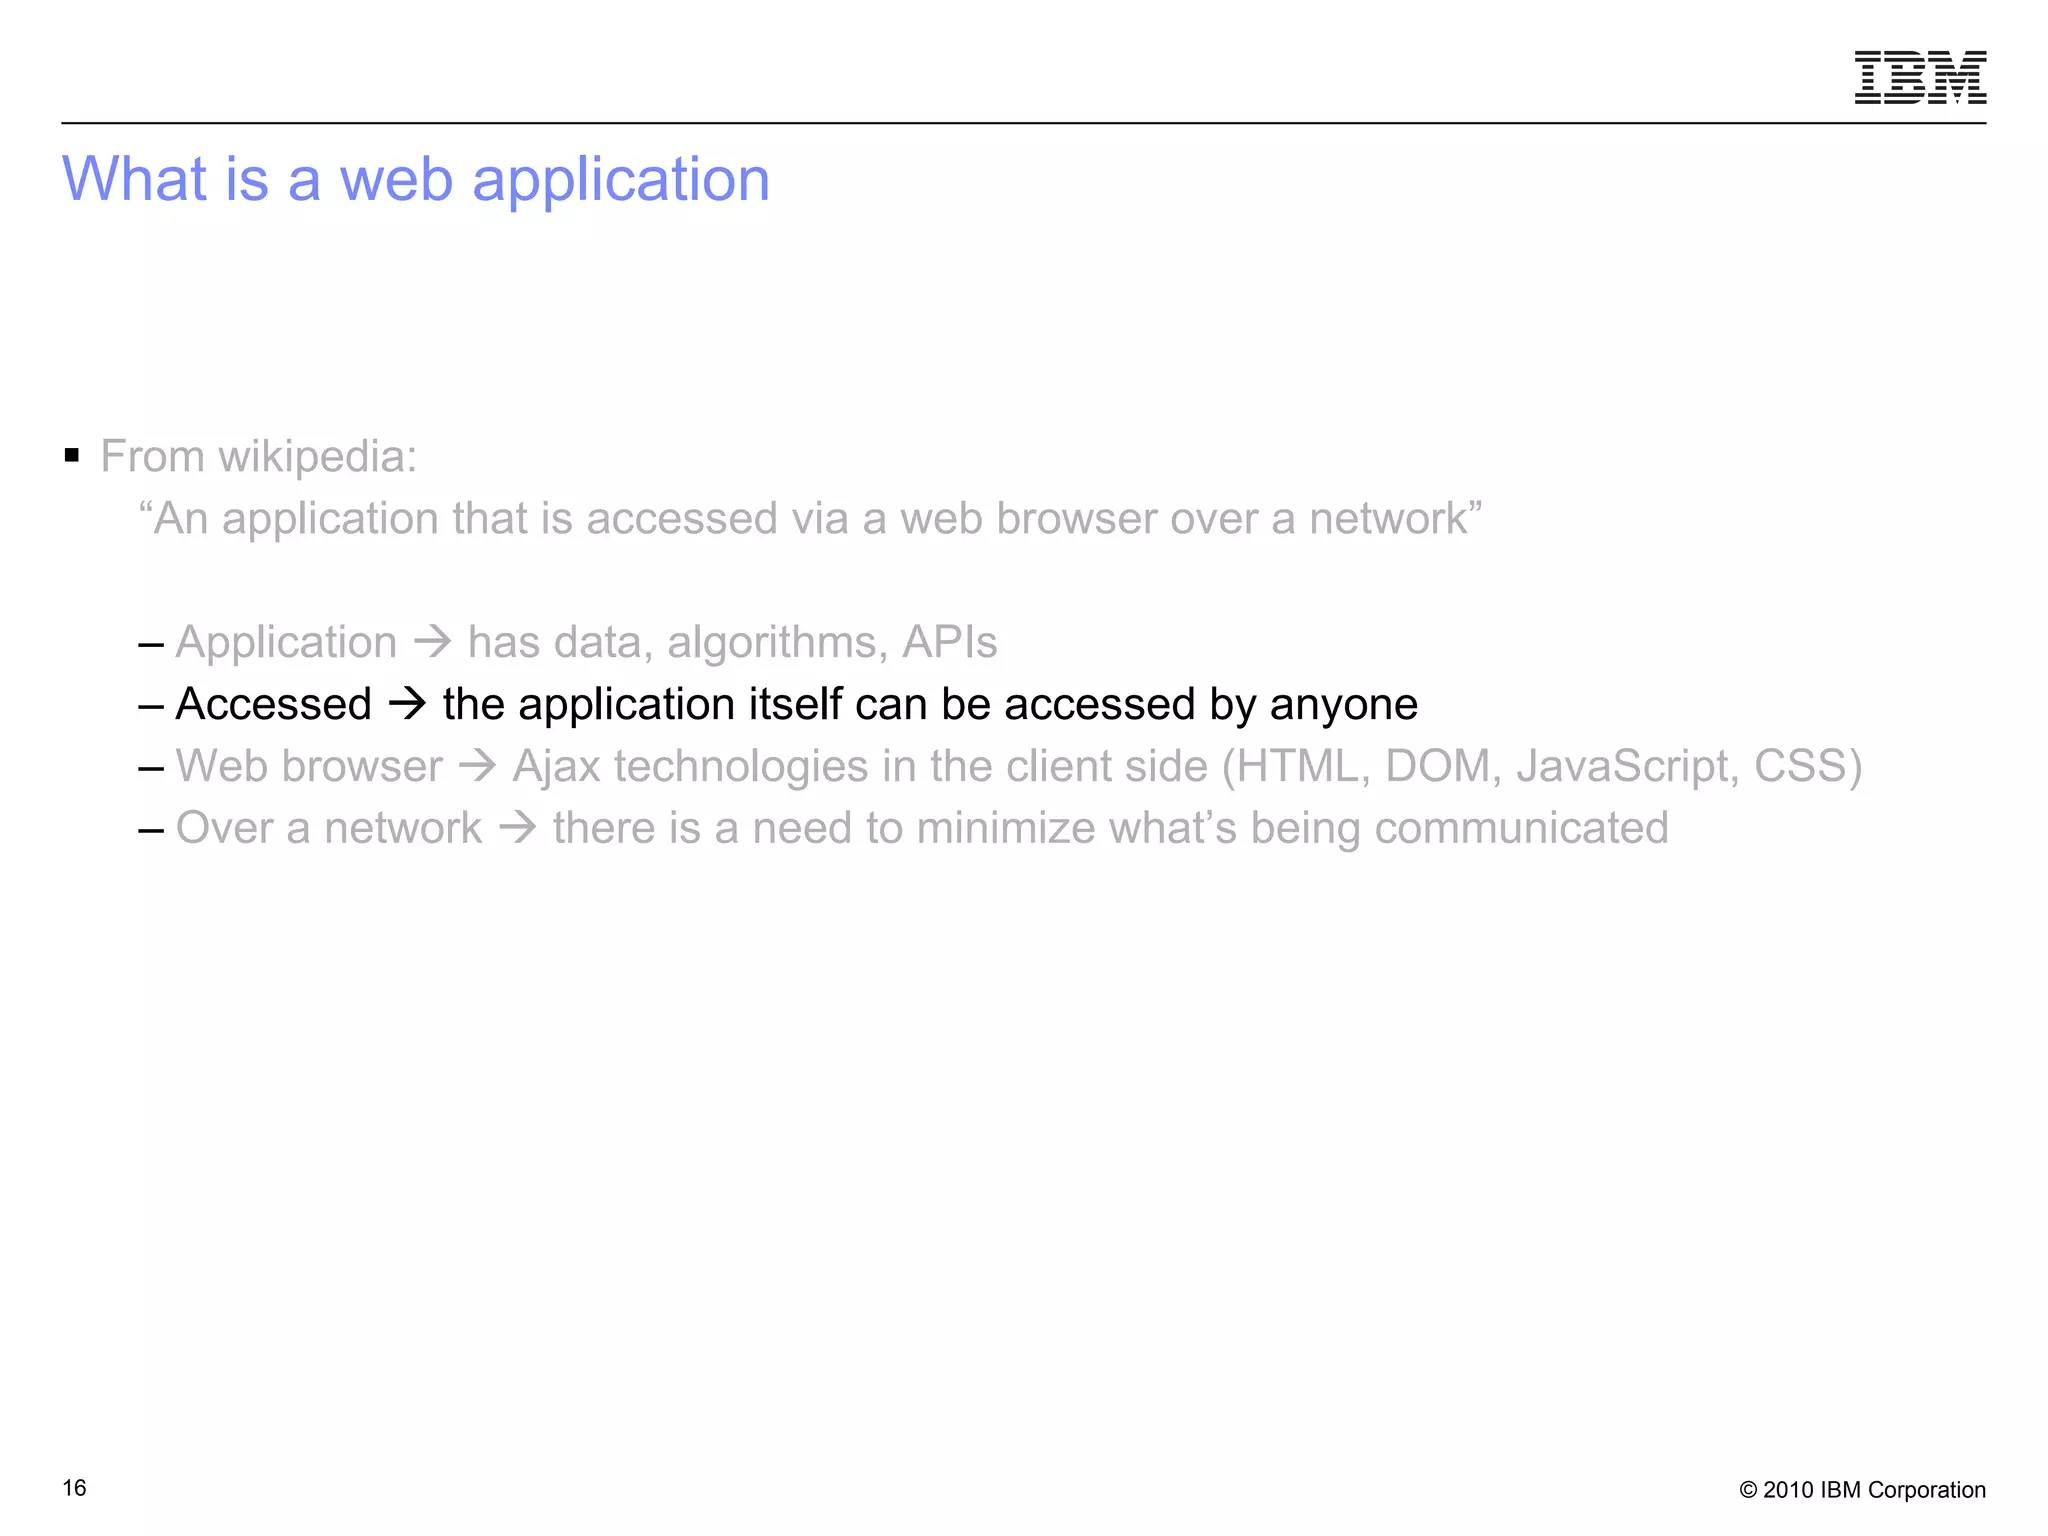Click the 'Application → has data, algorithms, APIs' line
This screenshot has width=2048, height=1536.
[x=586, y=642]
